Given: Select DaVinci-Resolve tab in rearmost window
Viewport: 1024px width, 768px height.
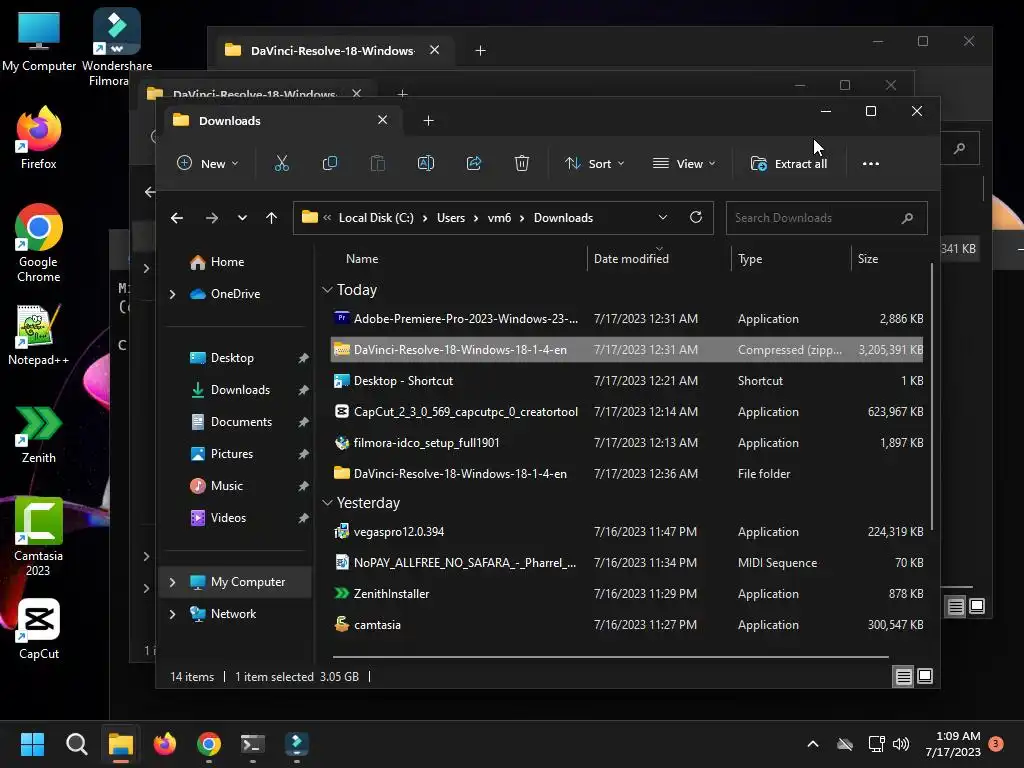Looking at the screenshot, I should pos(332,50).
